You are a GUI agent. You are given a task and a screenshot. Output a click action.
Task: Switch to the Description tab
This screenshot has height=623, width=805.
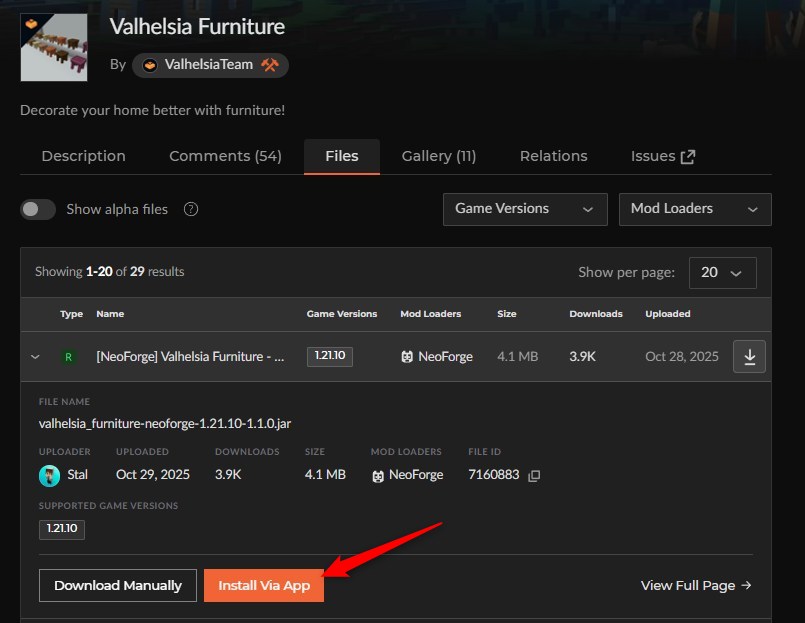click(84, 156)
